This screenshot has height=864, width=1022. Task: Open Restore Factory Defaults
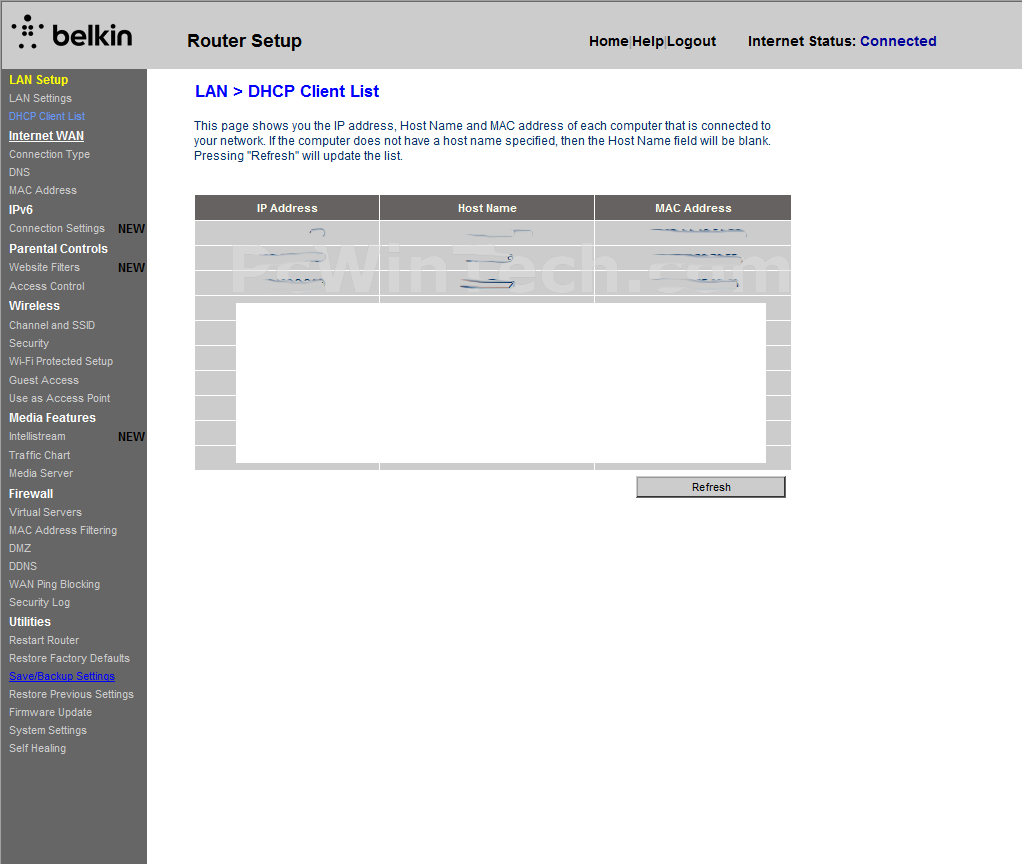[x=69, y=658]
